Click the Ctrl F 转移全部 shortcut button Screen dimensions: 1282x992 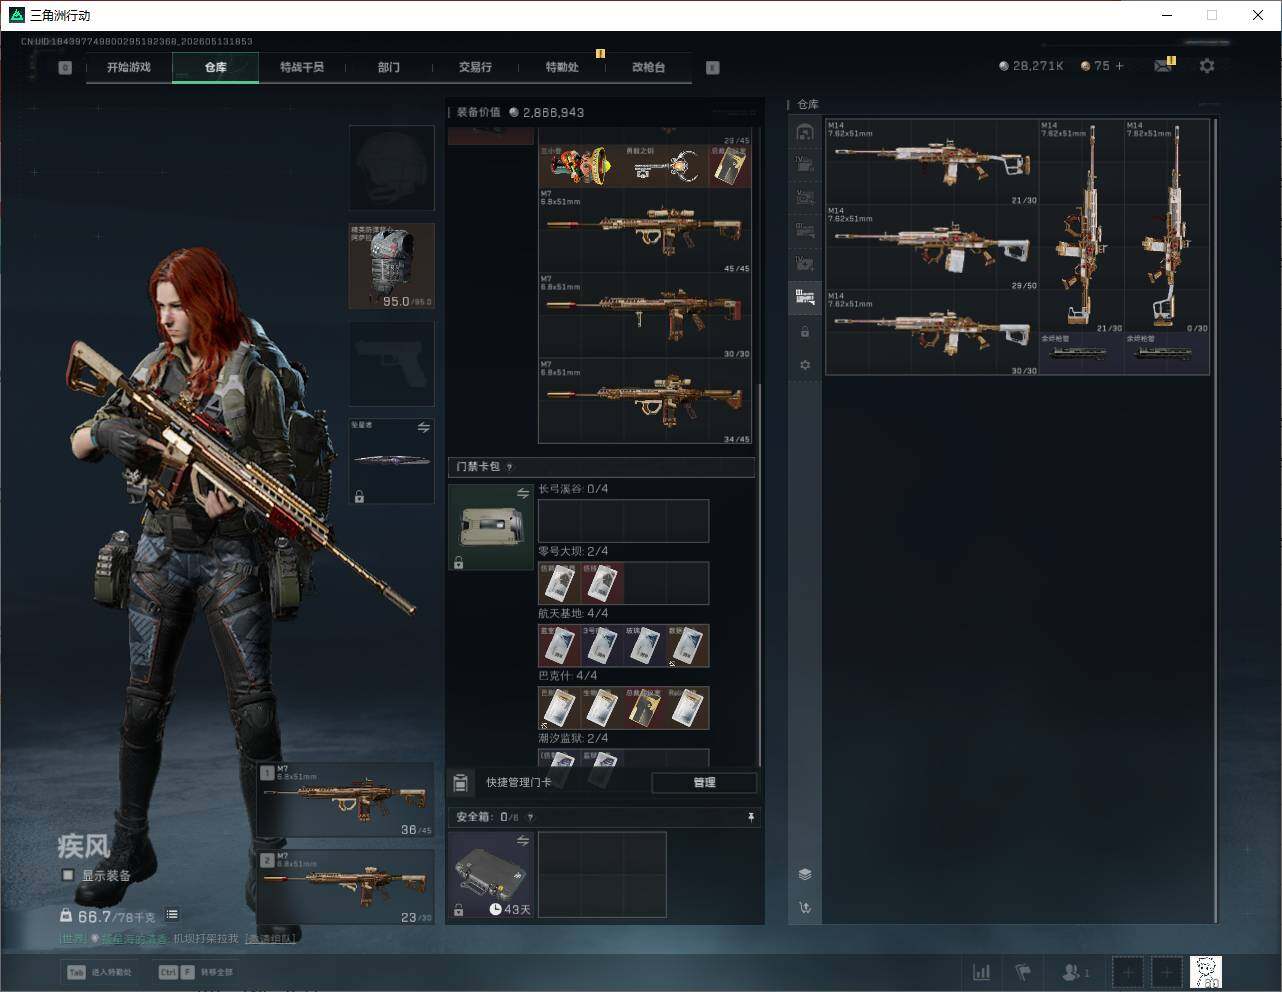(x=197, y=972)
